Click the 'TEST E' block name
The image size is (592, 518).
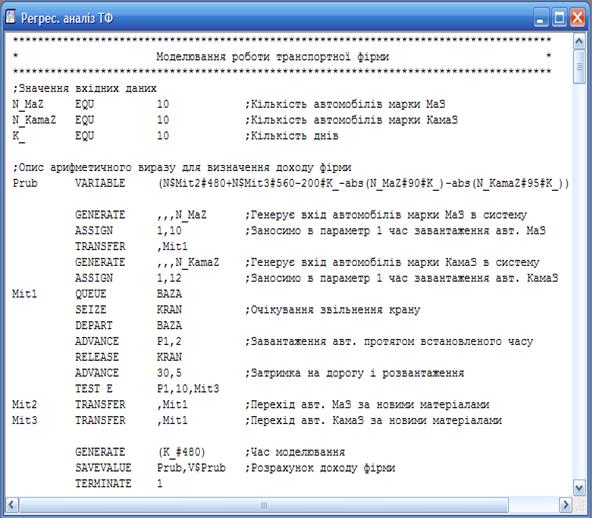(94, 388)
